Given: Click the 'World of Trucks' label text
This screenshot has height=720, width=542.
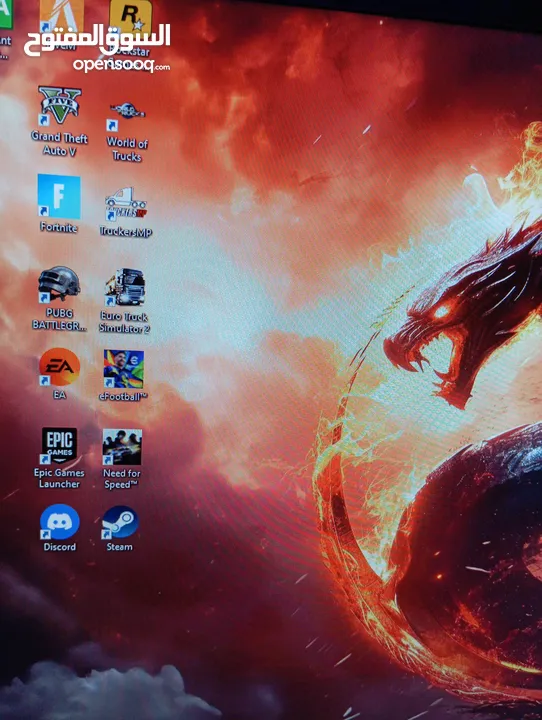Looking at the screenshot, I should (x=127, y=149).
